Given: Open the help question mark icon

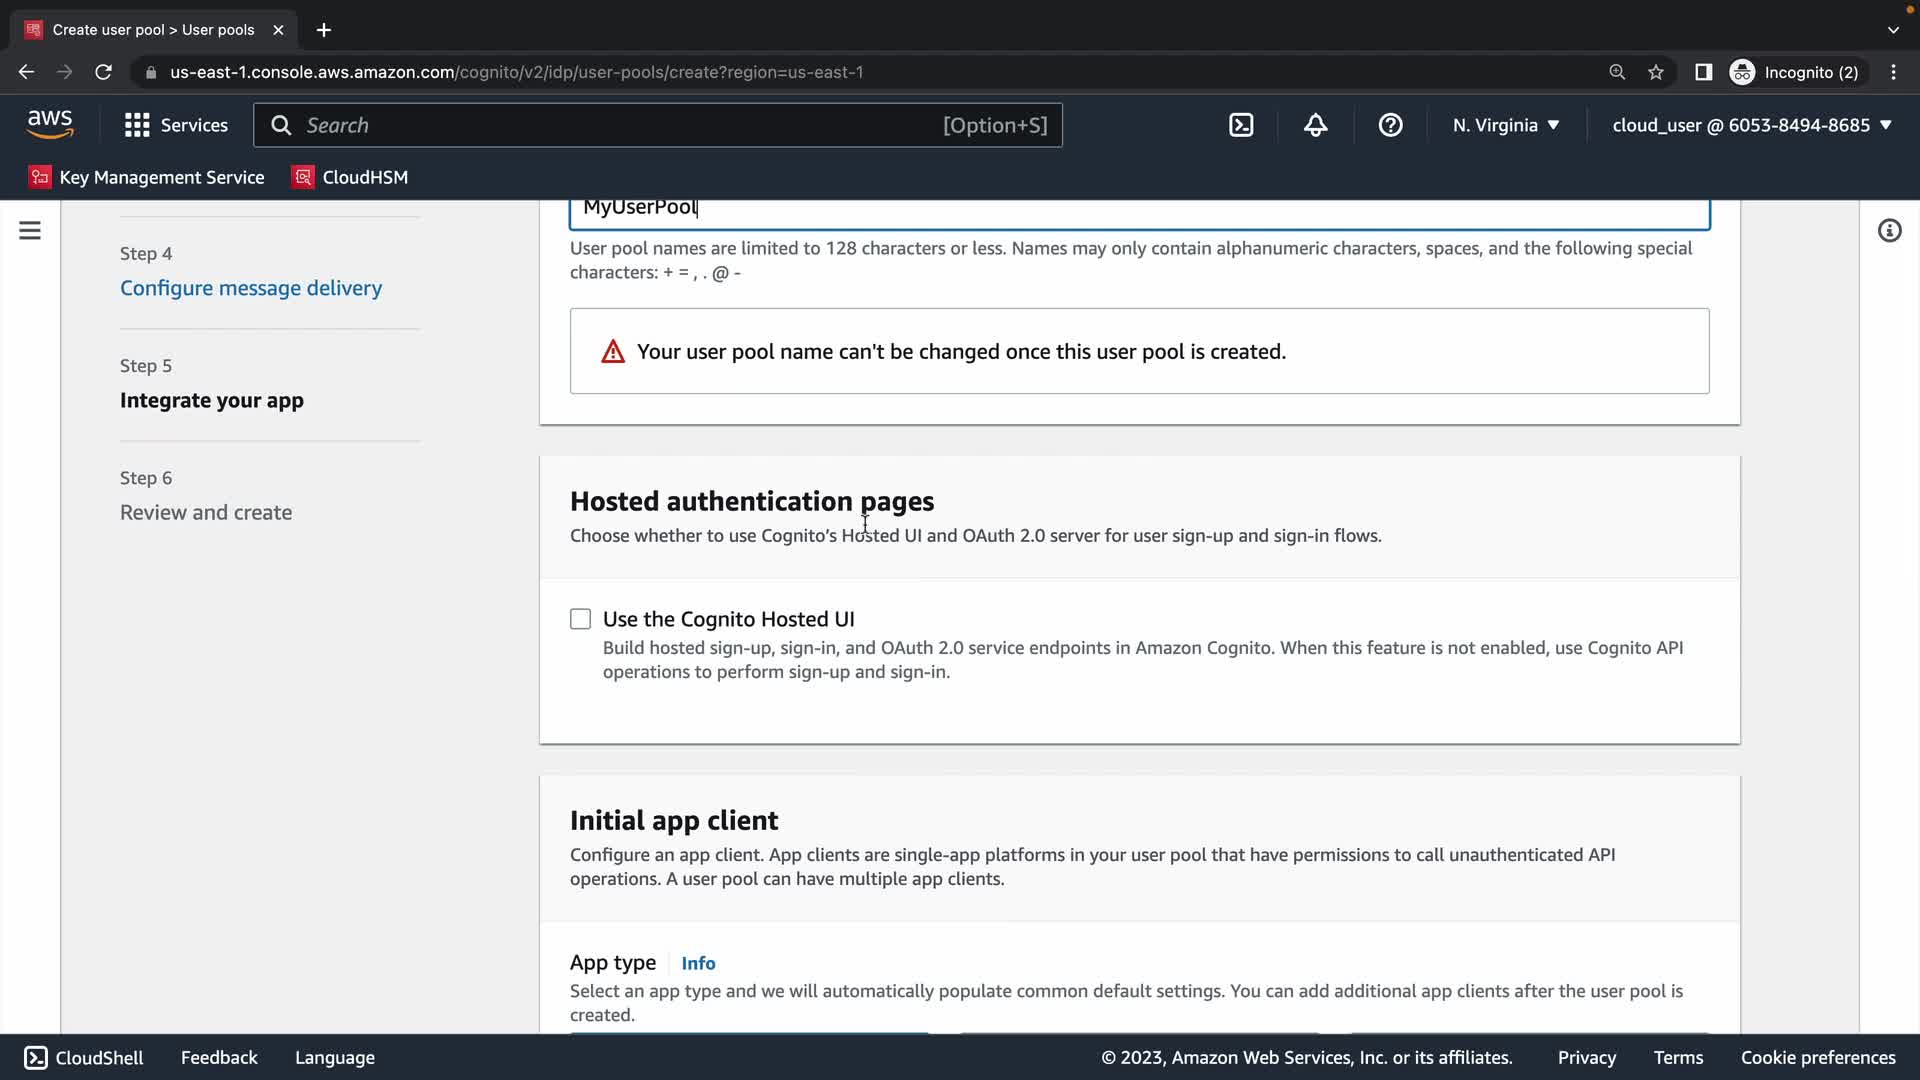Looking at the screenshot, I should (x=1390, y=125).
